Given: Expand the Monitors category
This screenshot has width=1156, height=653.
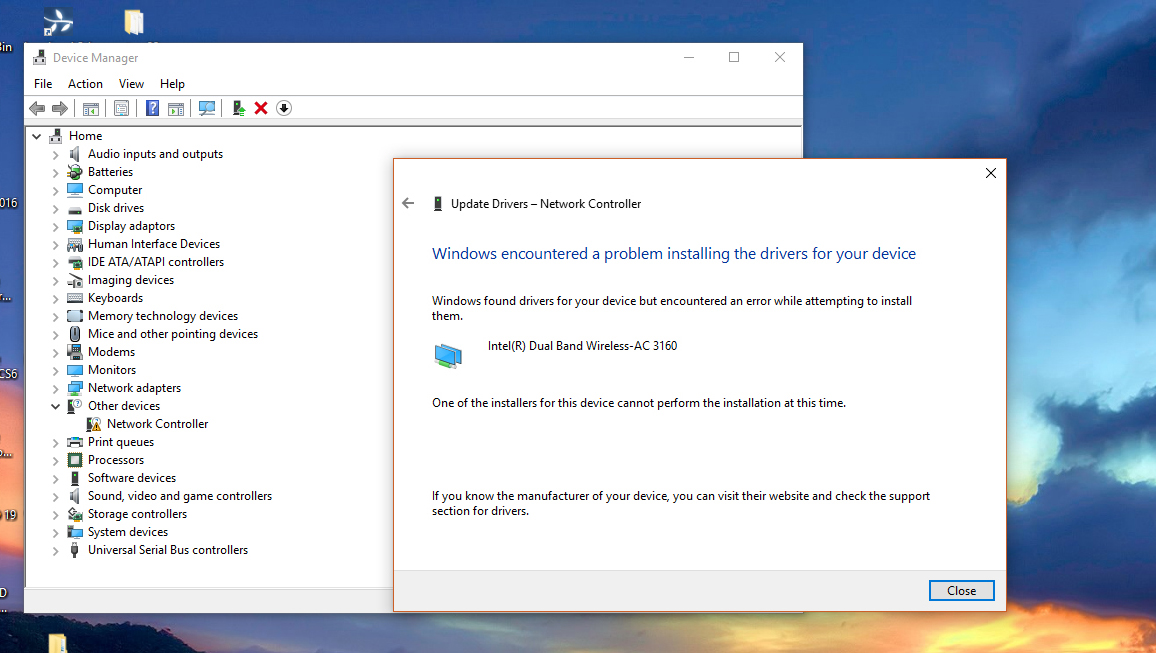Looking at the screenshot, I should click(x=55, y=370).
